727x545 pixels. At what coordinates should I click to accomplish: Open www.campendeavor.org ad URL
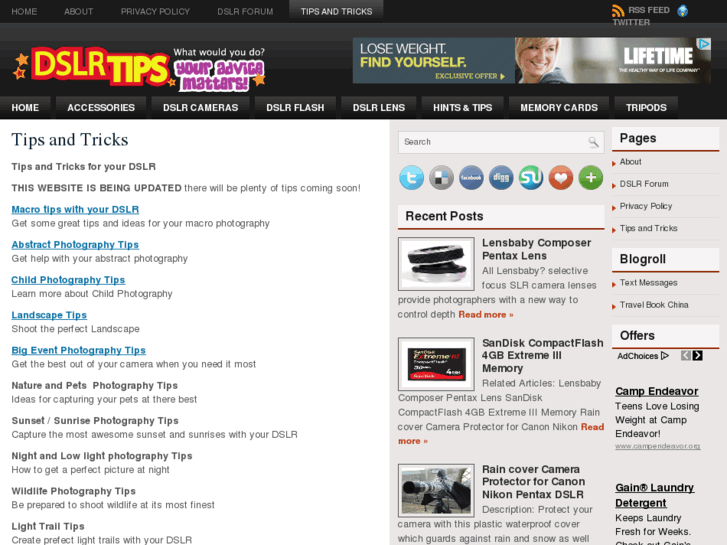657,446
